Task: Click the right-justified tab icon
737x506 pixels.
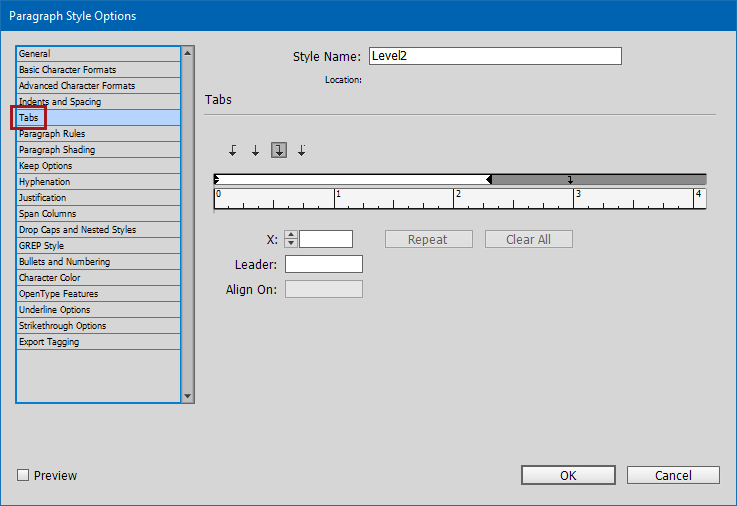Action: 279,150
